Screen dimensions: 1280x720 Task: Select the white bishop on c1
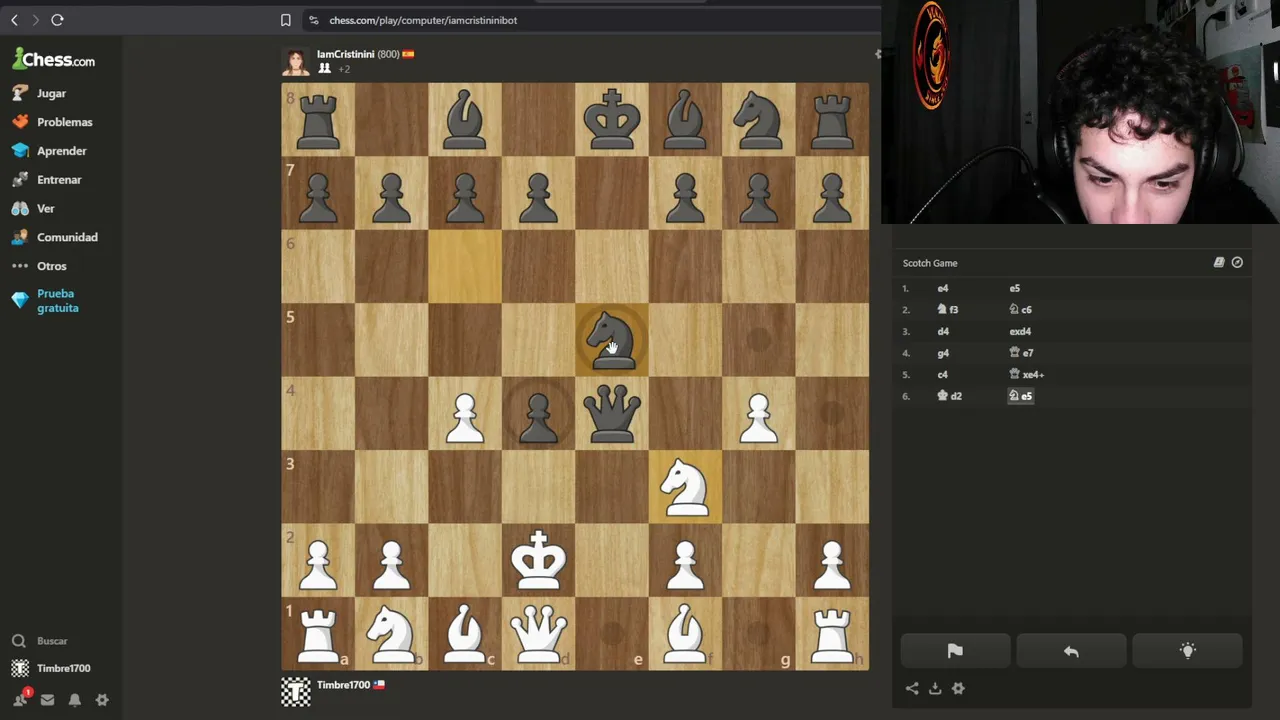tap(465, 634)
